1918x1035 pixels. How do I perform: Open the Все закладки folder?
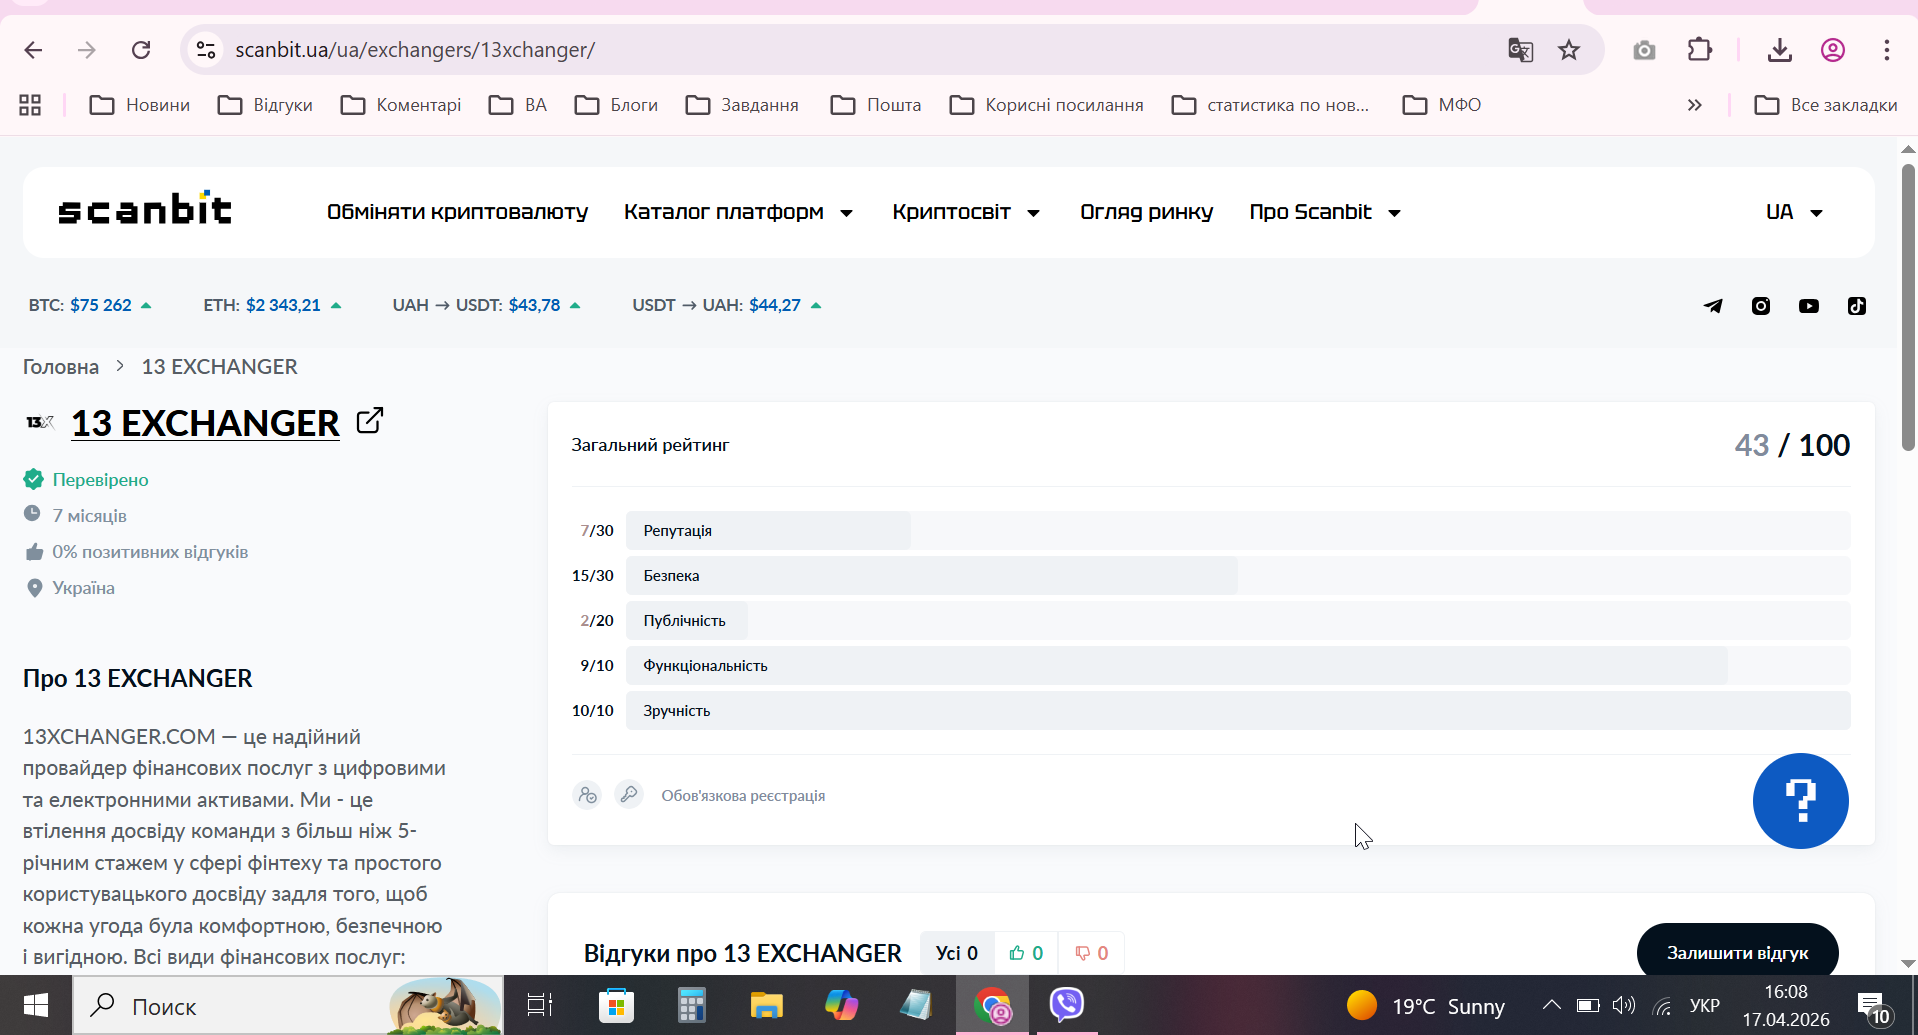[1826, 105]
